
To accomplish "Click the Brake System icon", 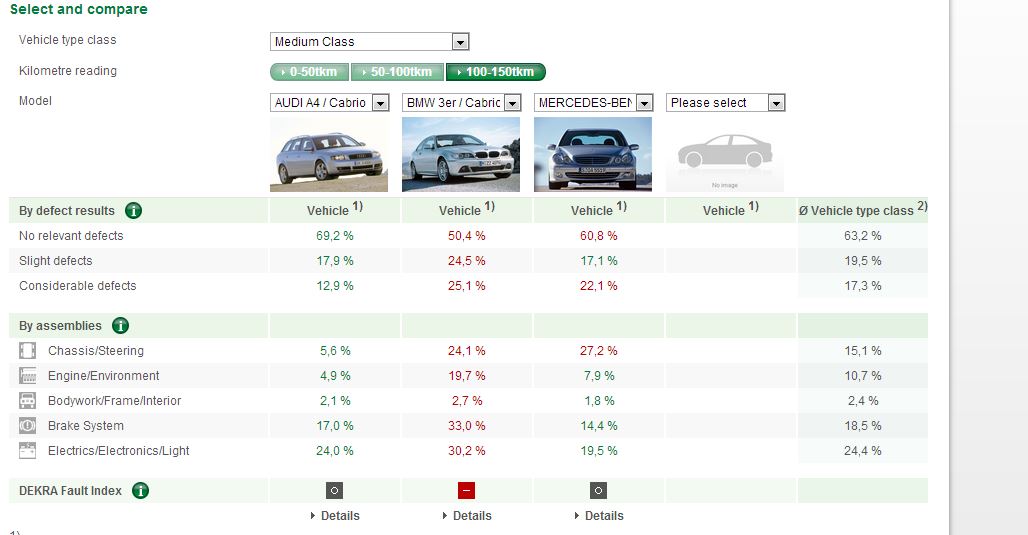I will 28,426.
